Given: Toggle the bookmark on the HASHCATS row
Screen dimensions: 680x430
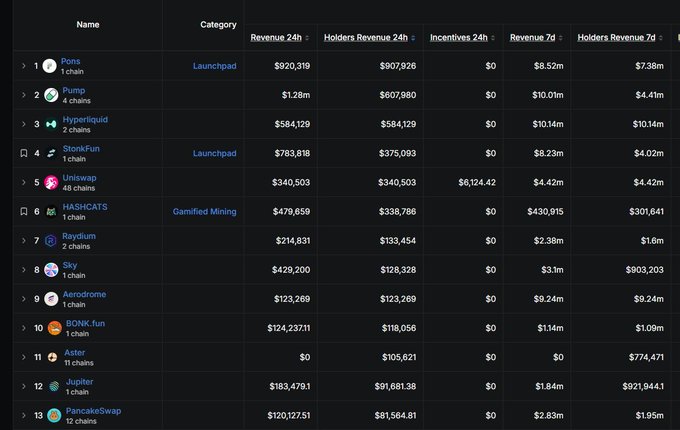Looking at the screenshot, I should point(24,211).
